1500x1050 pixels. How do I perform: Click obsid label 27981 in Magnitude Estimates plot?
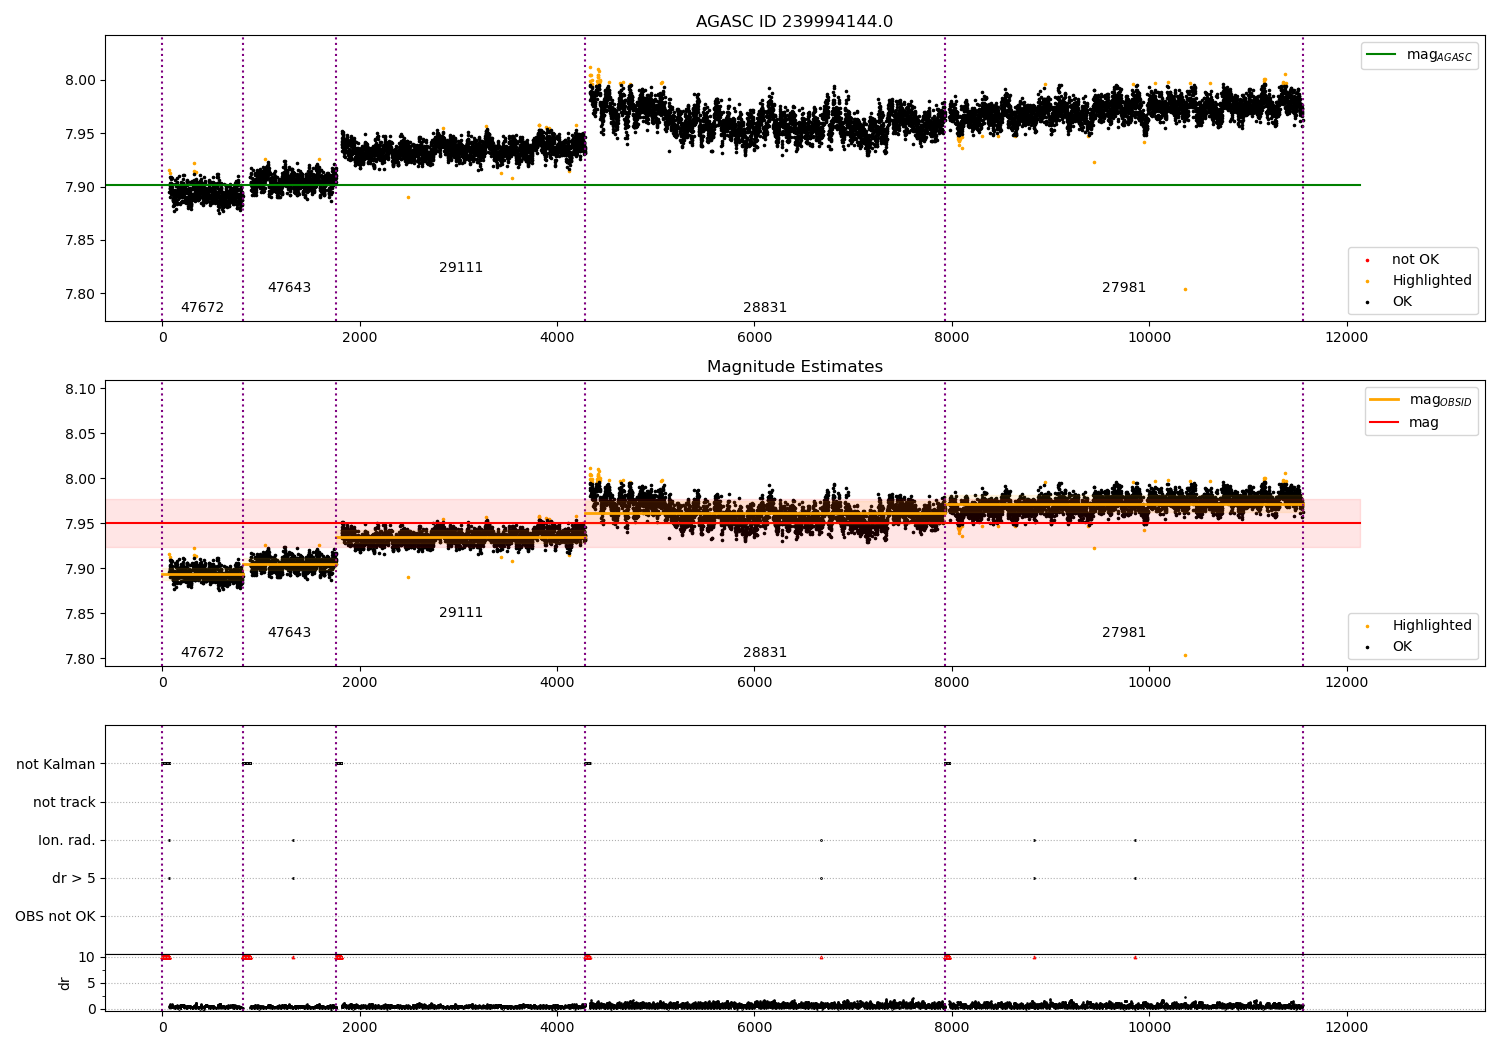tap(1124, 633)
